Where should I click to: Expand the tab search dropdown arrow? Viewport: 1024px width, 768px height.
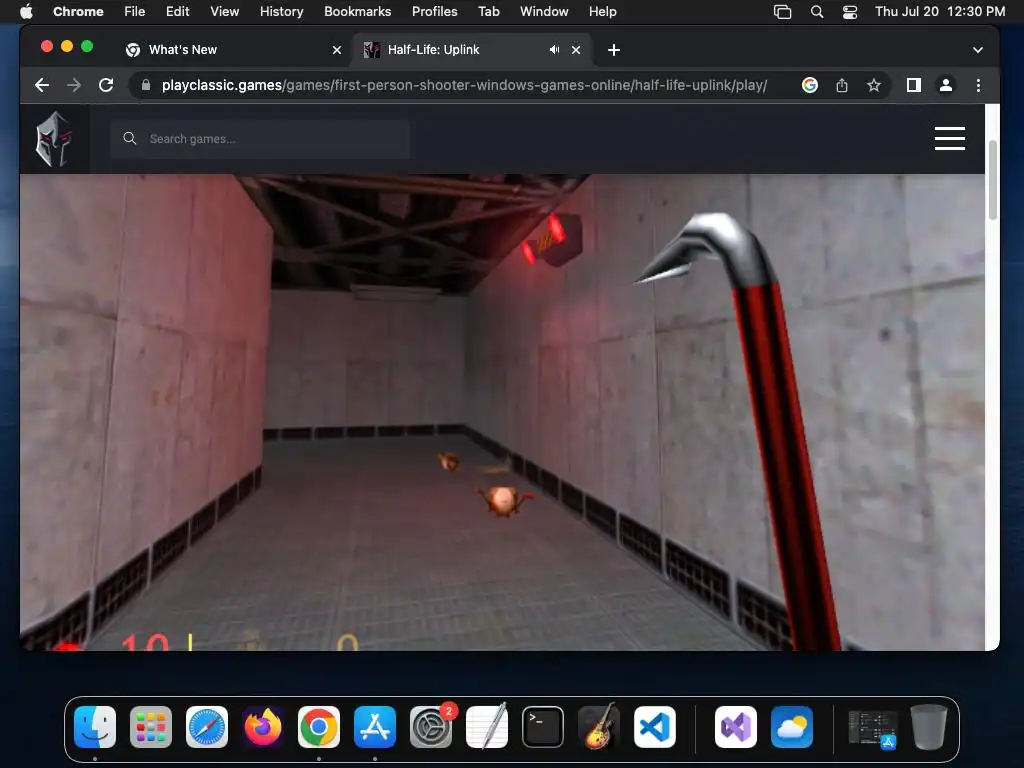(978, 50)
